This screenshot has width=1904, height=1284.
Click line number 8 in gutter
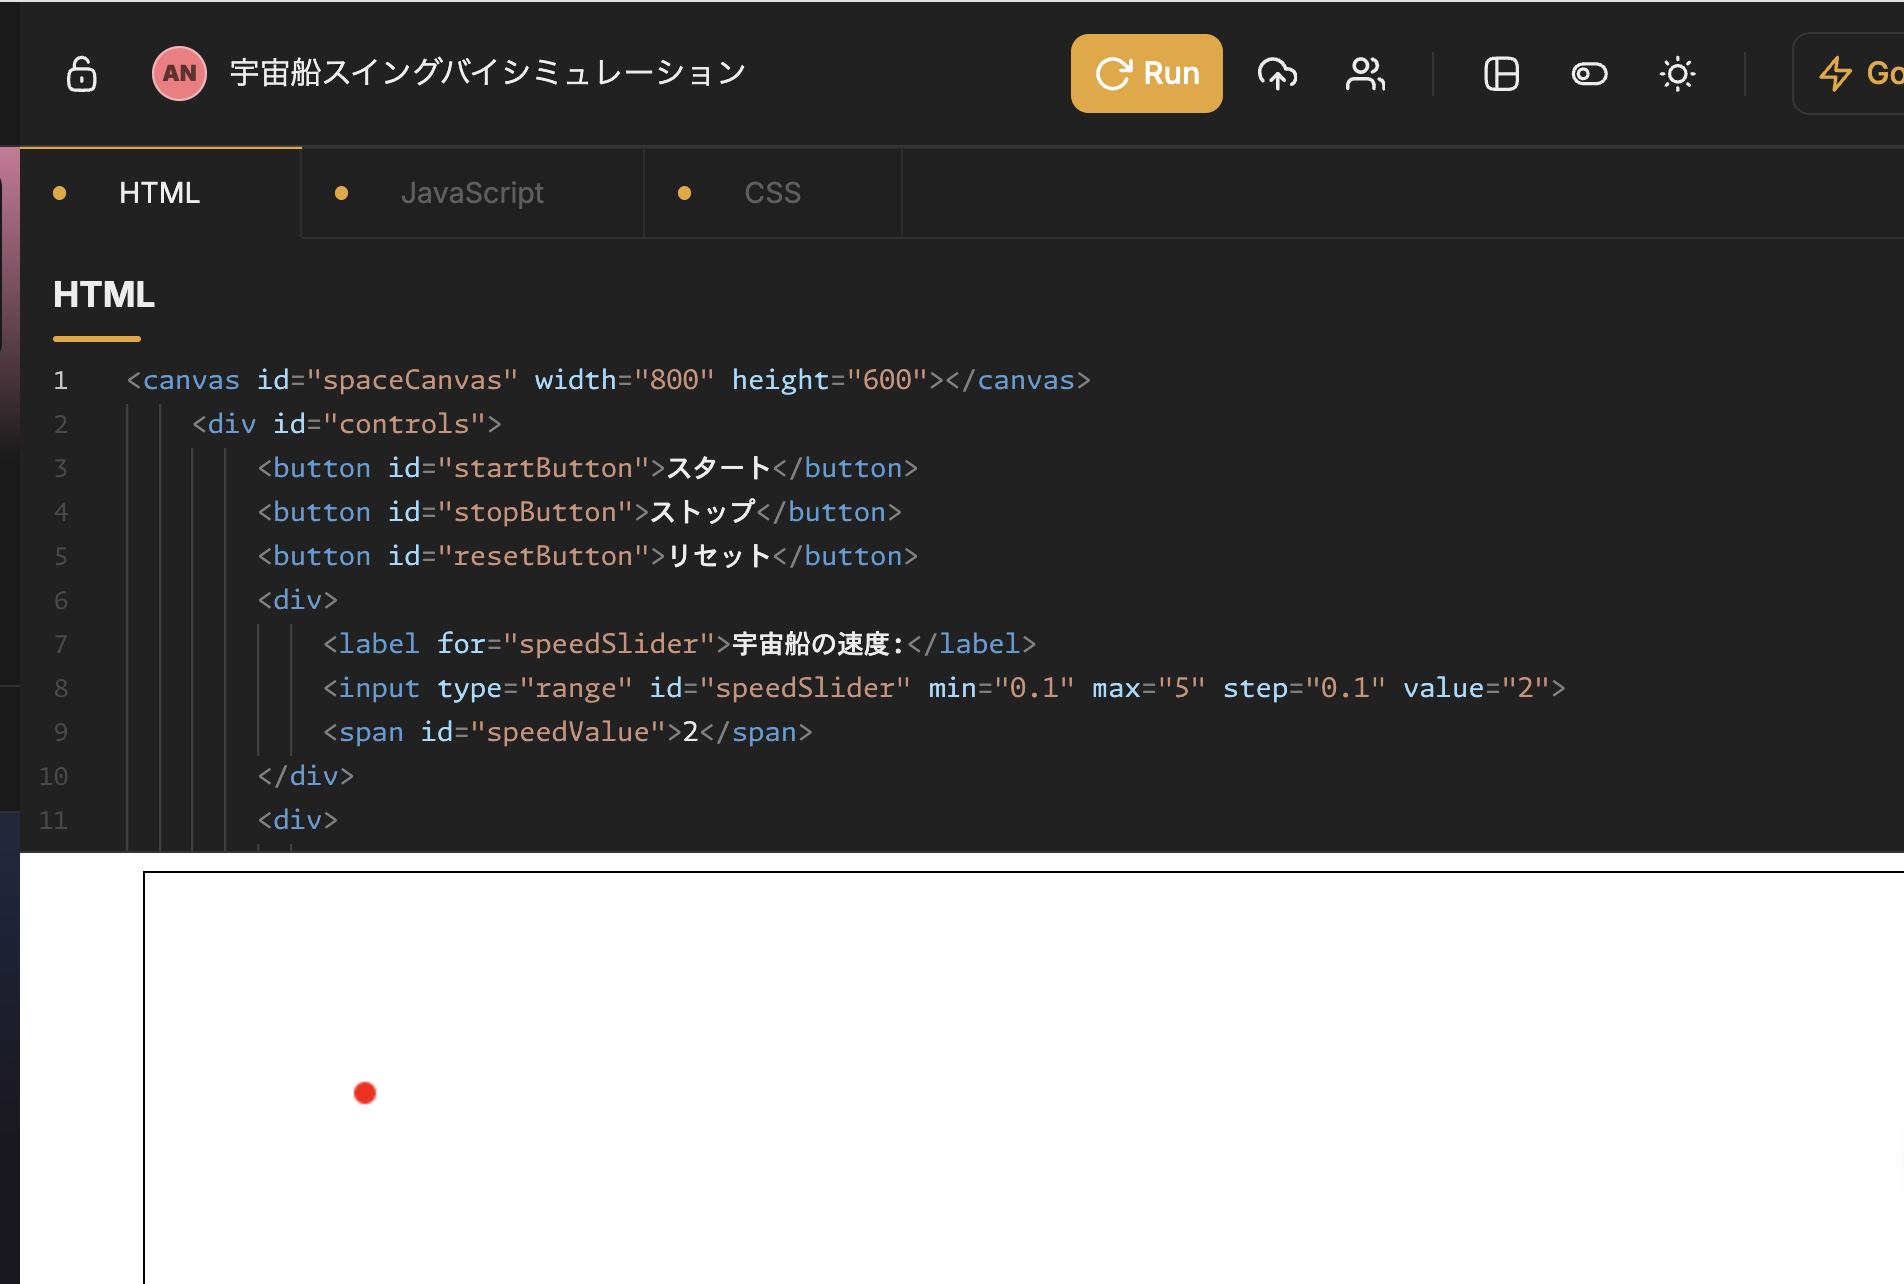pos(61,688)
